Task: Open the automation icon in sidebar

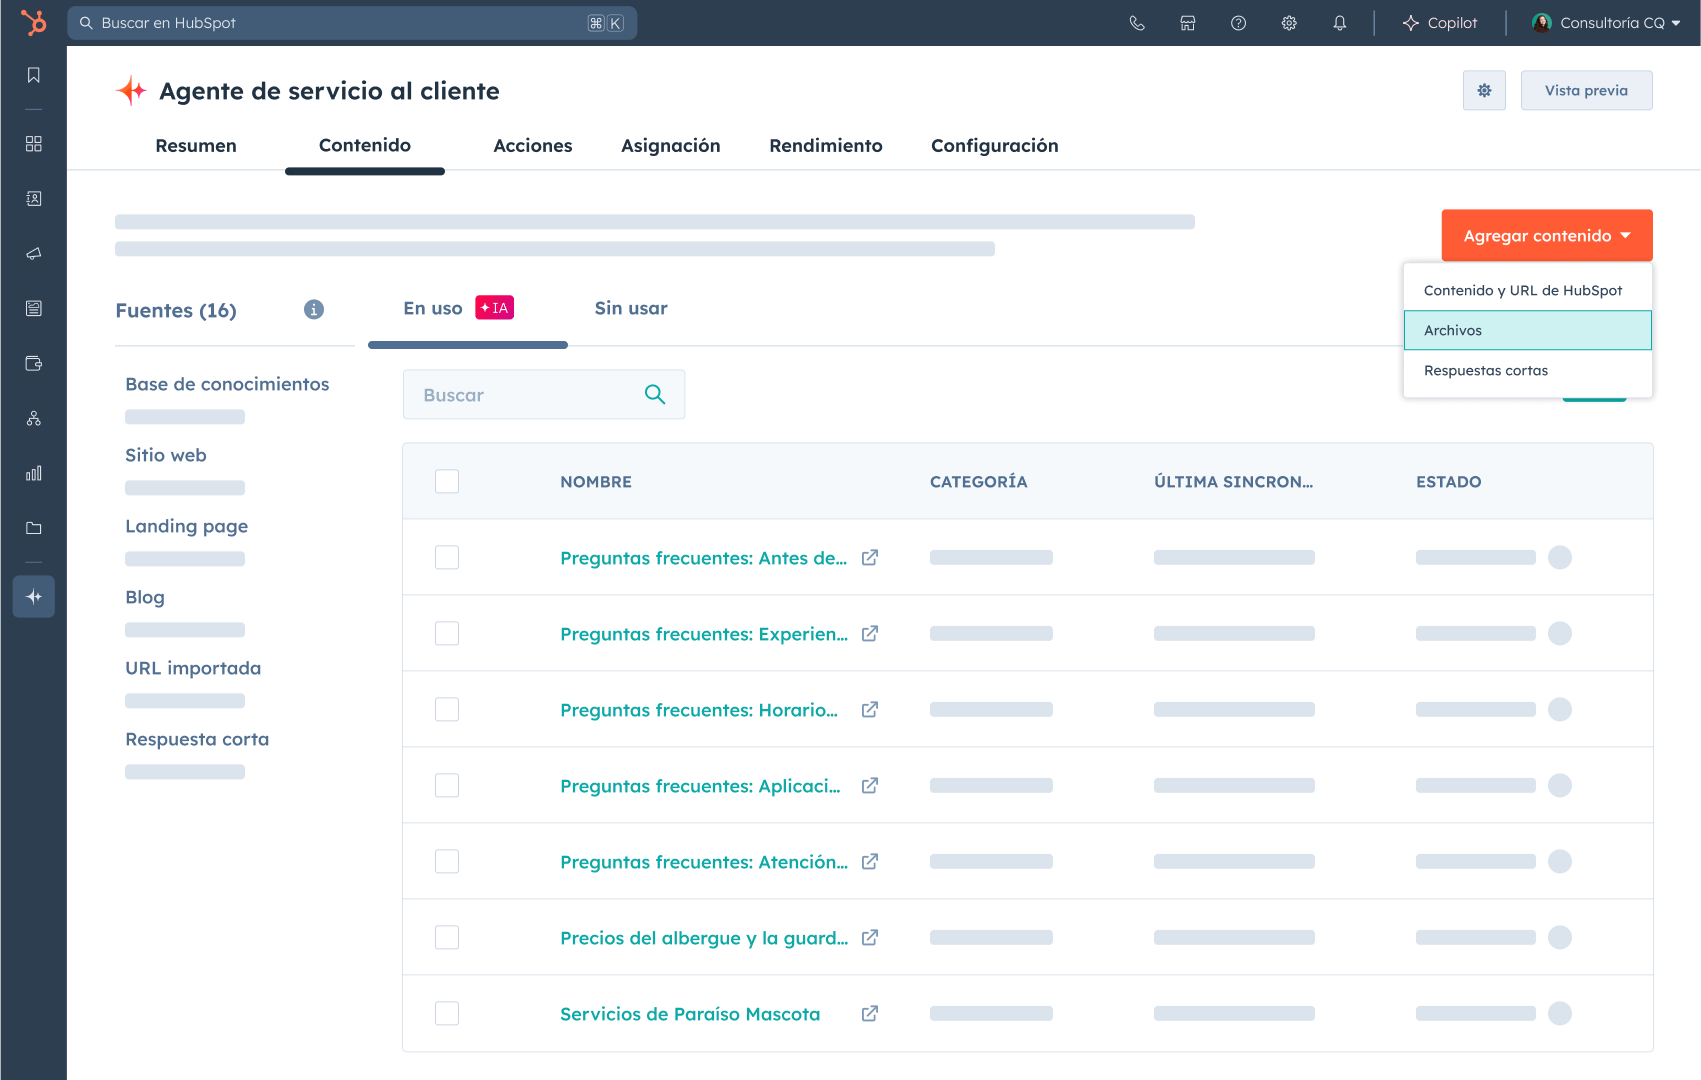Action: tap(34, 418)
